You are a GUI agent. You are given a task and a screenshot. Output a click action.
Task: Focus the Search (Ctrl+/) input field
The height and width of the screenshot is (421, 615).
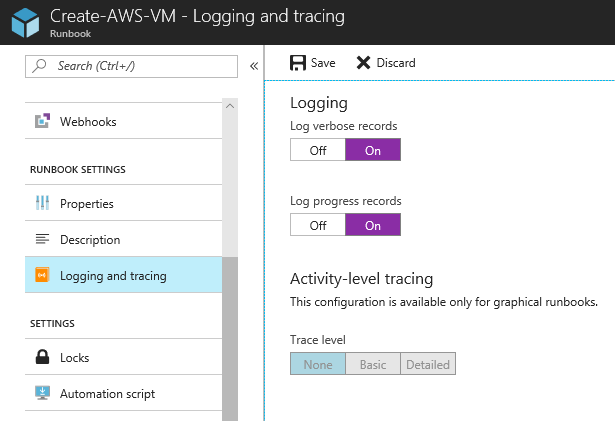[140, 66]
